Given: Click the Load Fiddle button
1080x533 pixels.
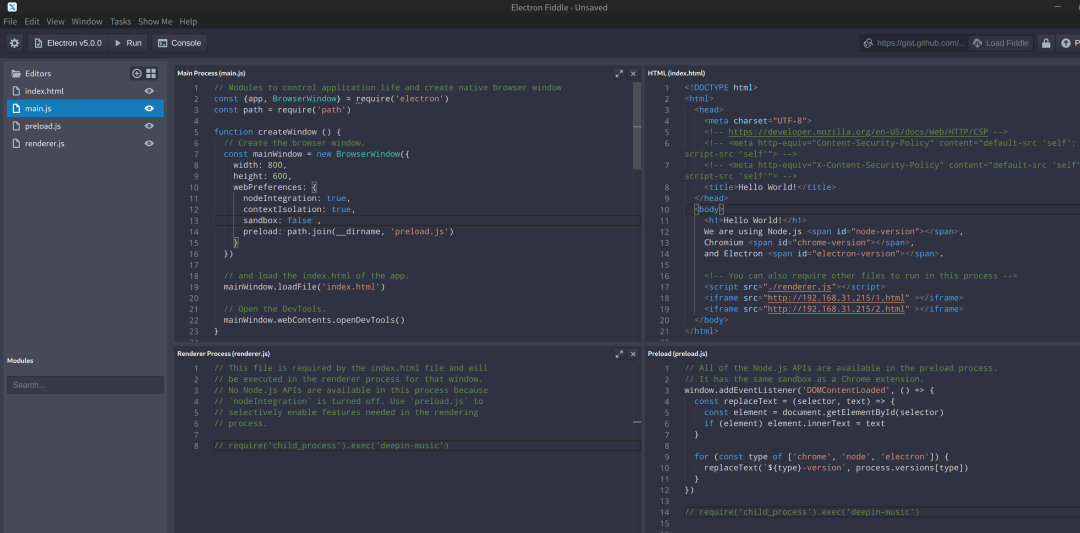Looking at the screenshot, I should [x=1001, y=43].
